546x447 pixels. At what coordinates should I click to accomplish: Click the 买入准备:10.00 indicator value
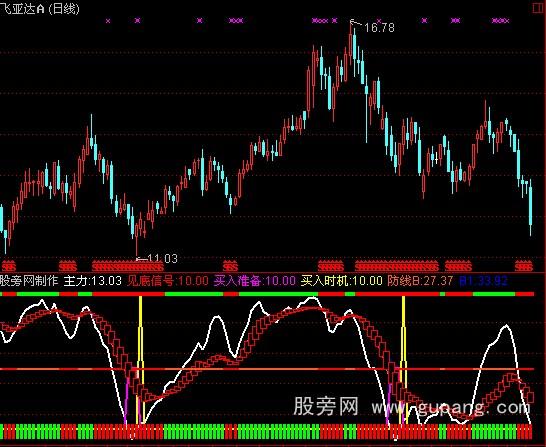coord(255,281)
